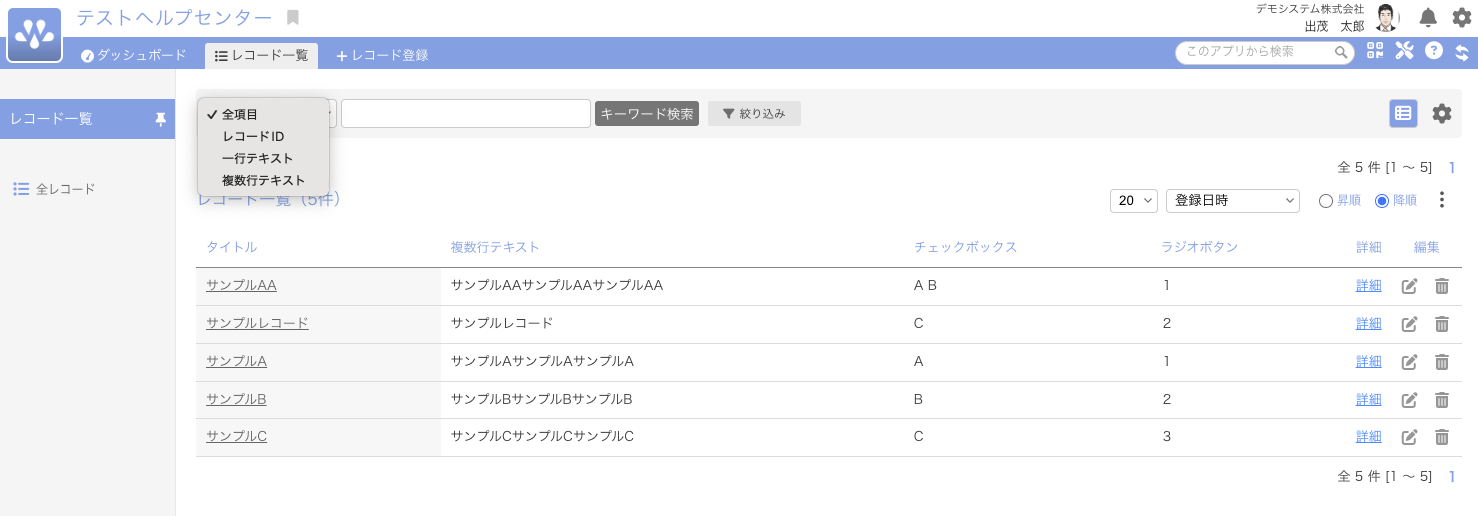This screenshot has width=1478, height=516.
Task: Open 詳細 for サンプルB row
Action: [x=1368, y=400]
